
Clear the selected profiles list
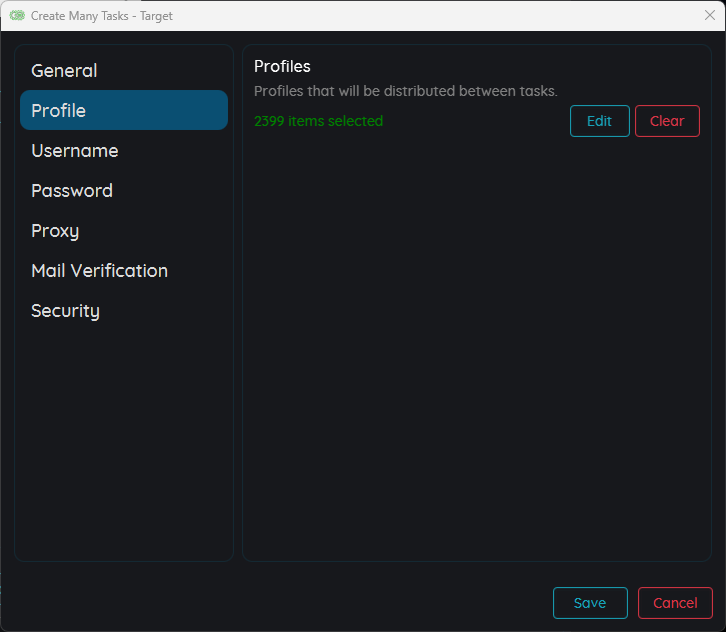click(667, 121)
